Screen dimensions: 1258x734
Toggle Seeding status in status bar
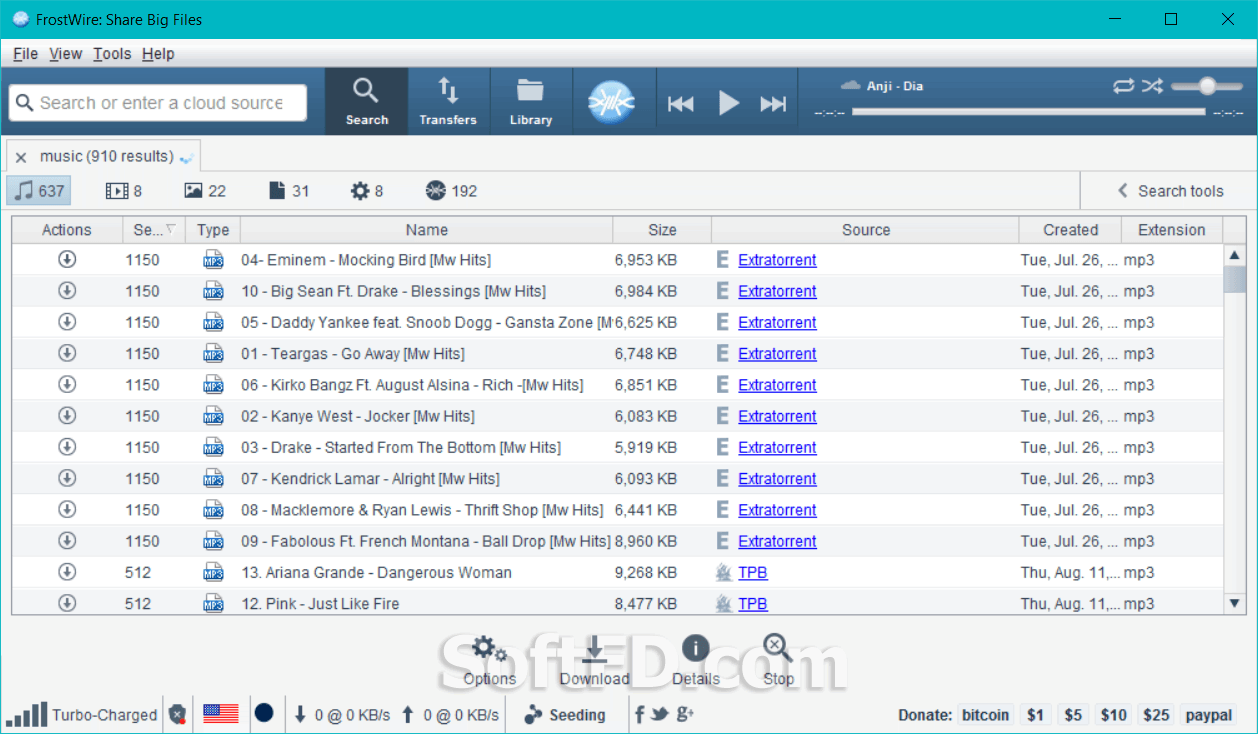click(565, 715)
